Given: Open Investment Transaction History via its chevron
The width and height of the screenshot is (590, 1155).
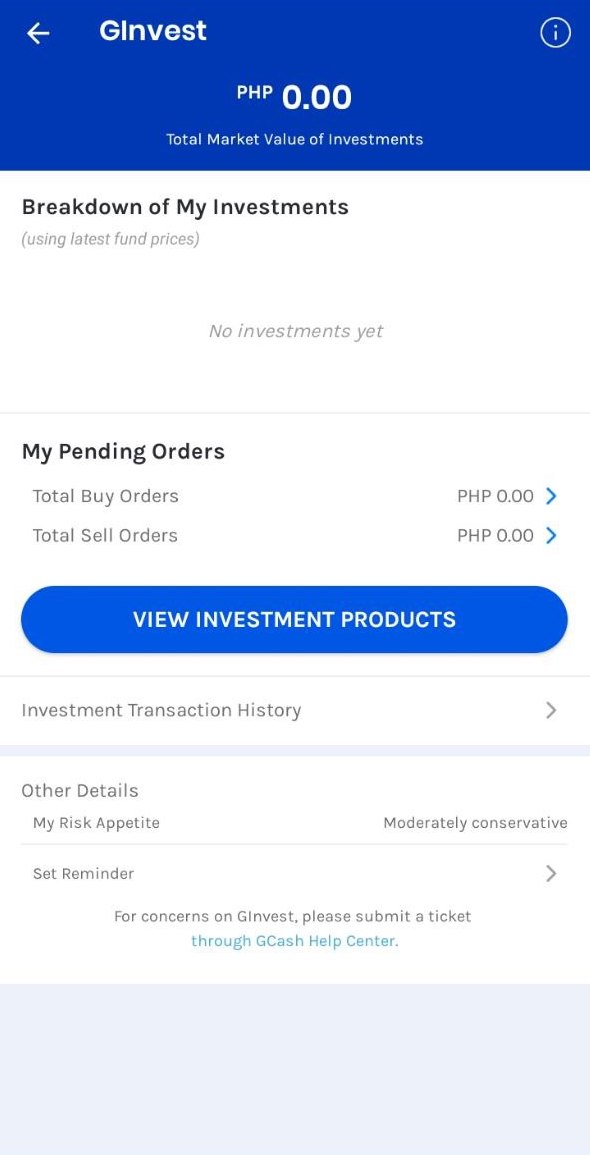Looking at the screenshot, I should (x=551, y=710).
